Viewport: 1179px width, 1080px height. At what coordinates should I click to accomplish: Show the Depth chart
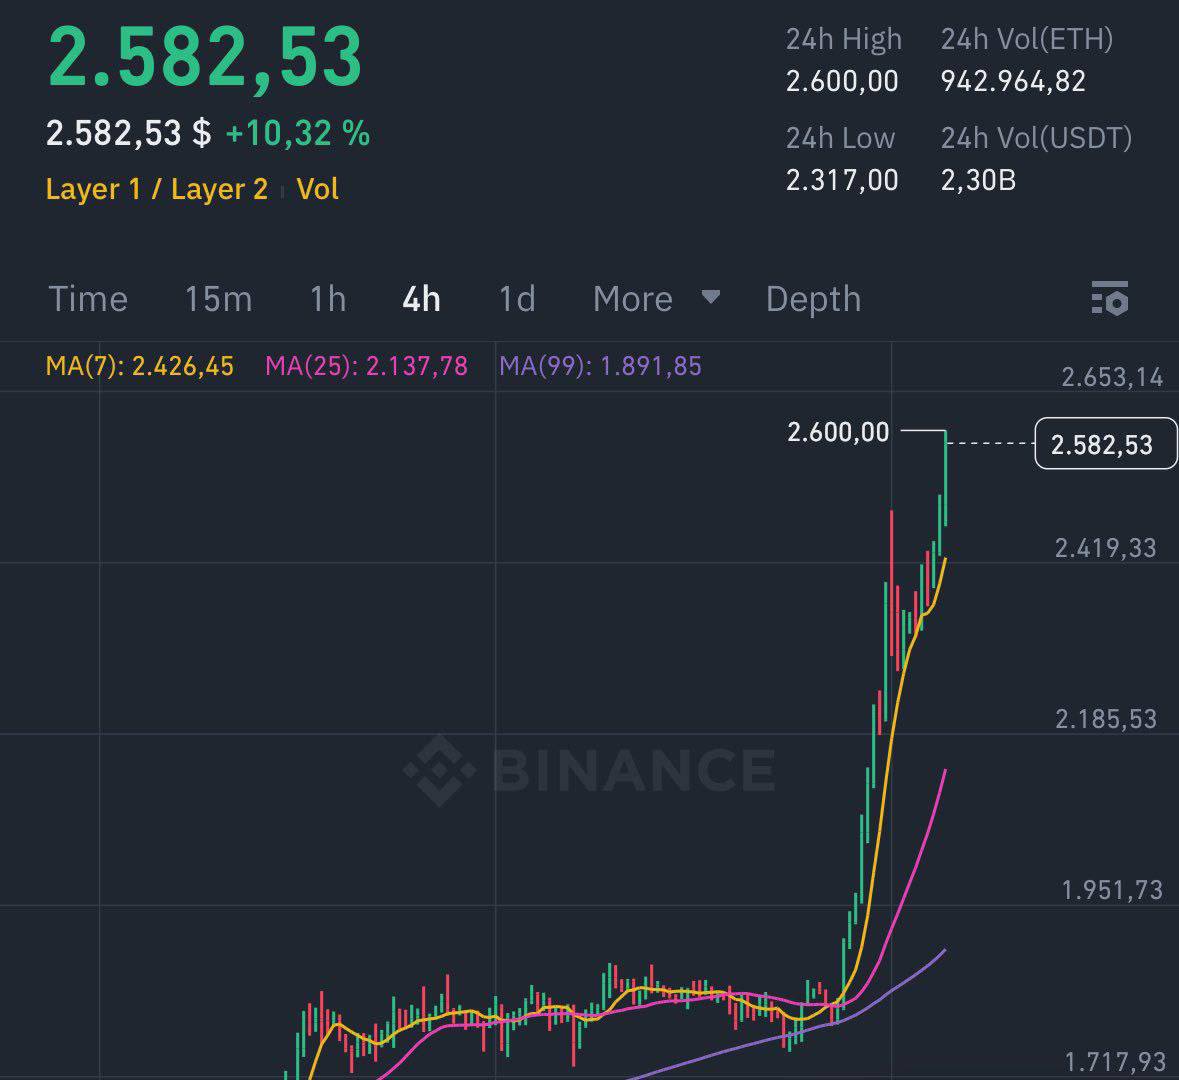(x=813, y=299)
